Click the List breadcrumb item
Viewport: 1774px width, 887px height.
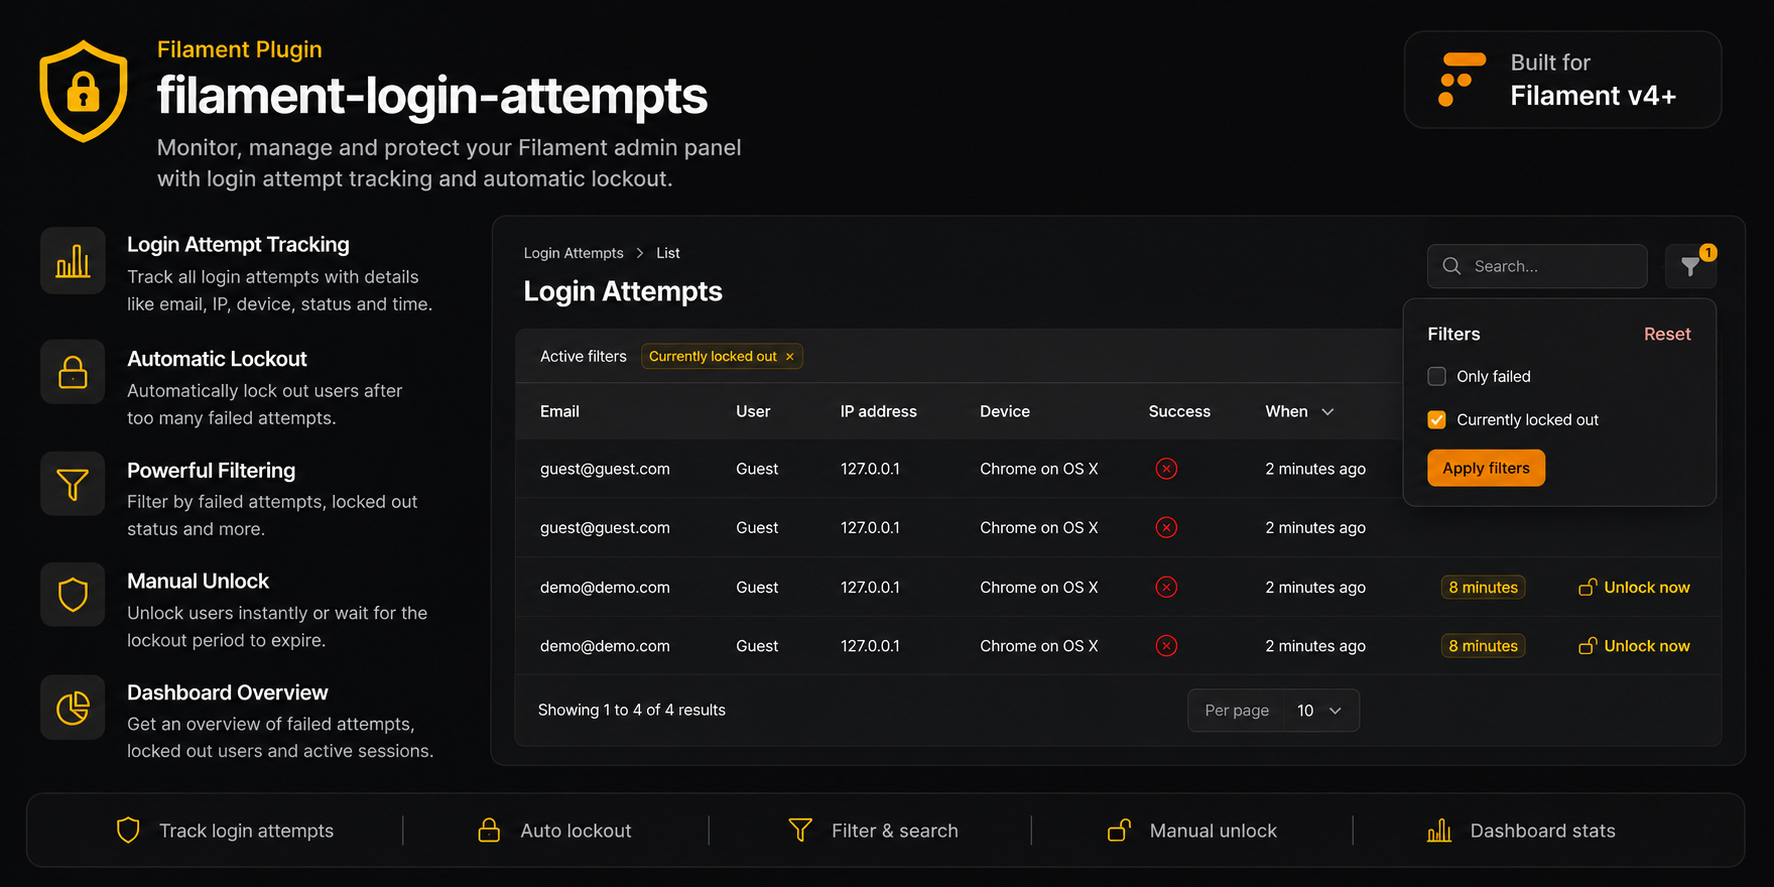click(668, 253)
